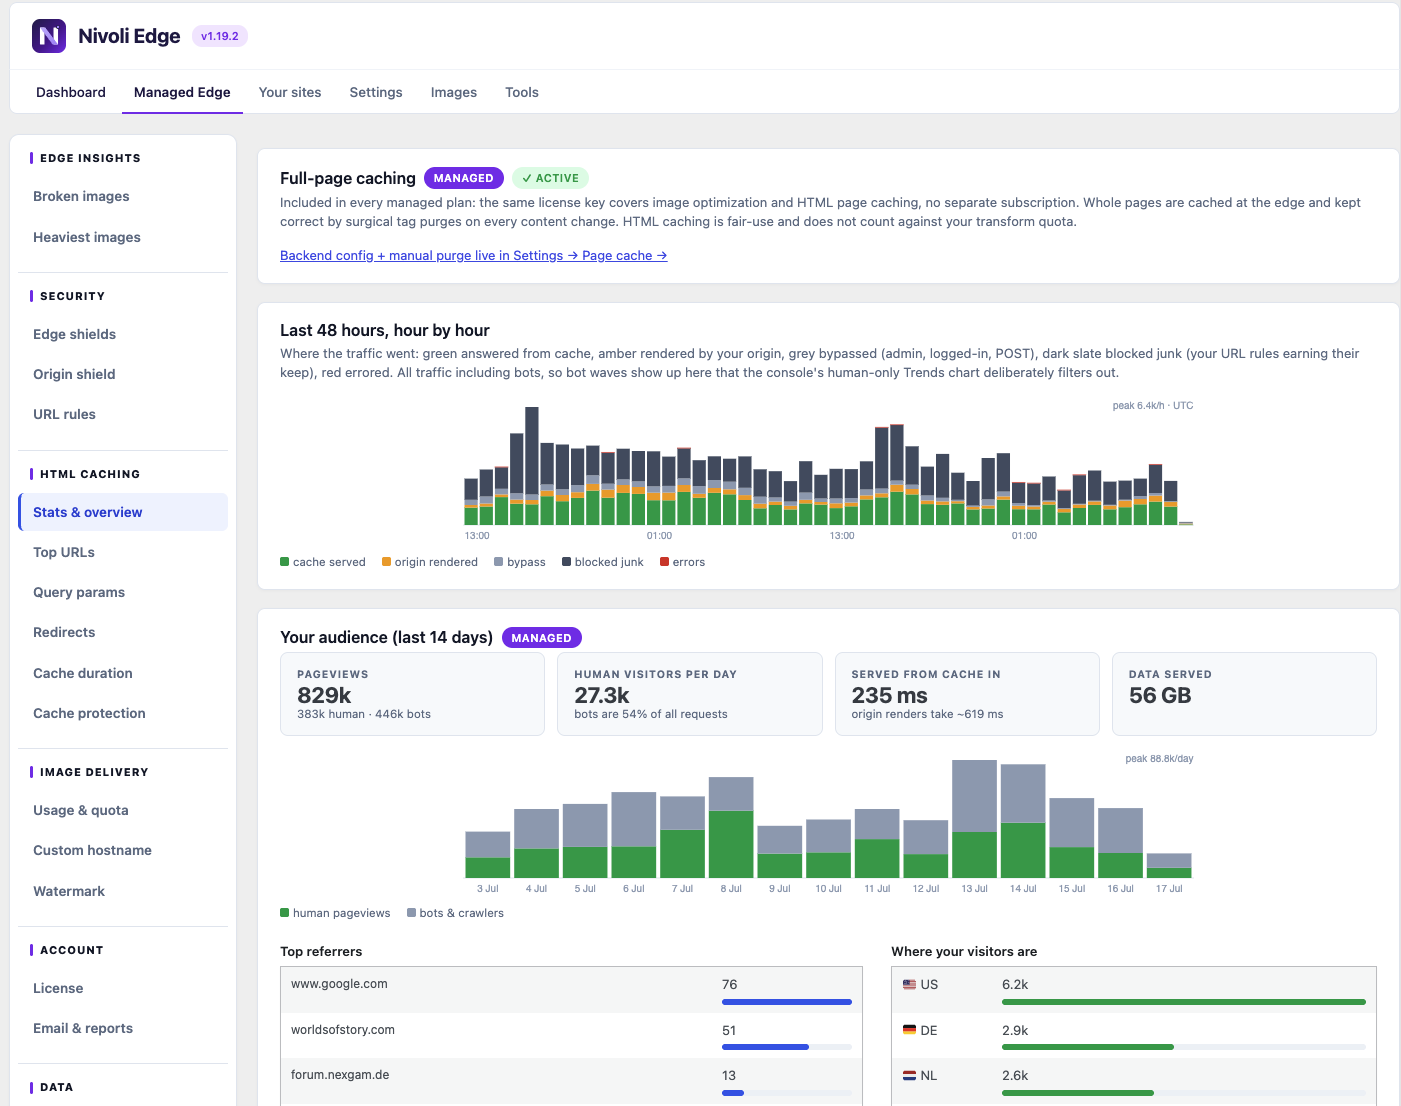Switch to the Images tab

click(454, 92)
